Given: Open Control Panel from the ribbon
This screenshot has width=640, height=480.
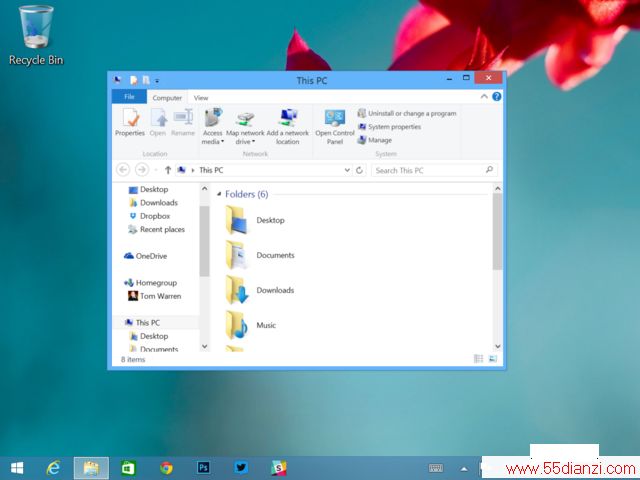Looking at the screenshot, I should coord(335,127).
